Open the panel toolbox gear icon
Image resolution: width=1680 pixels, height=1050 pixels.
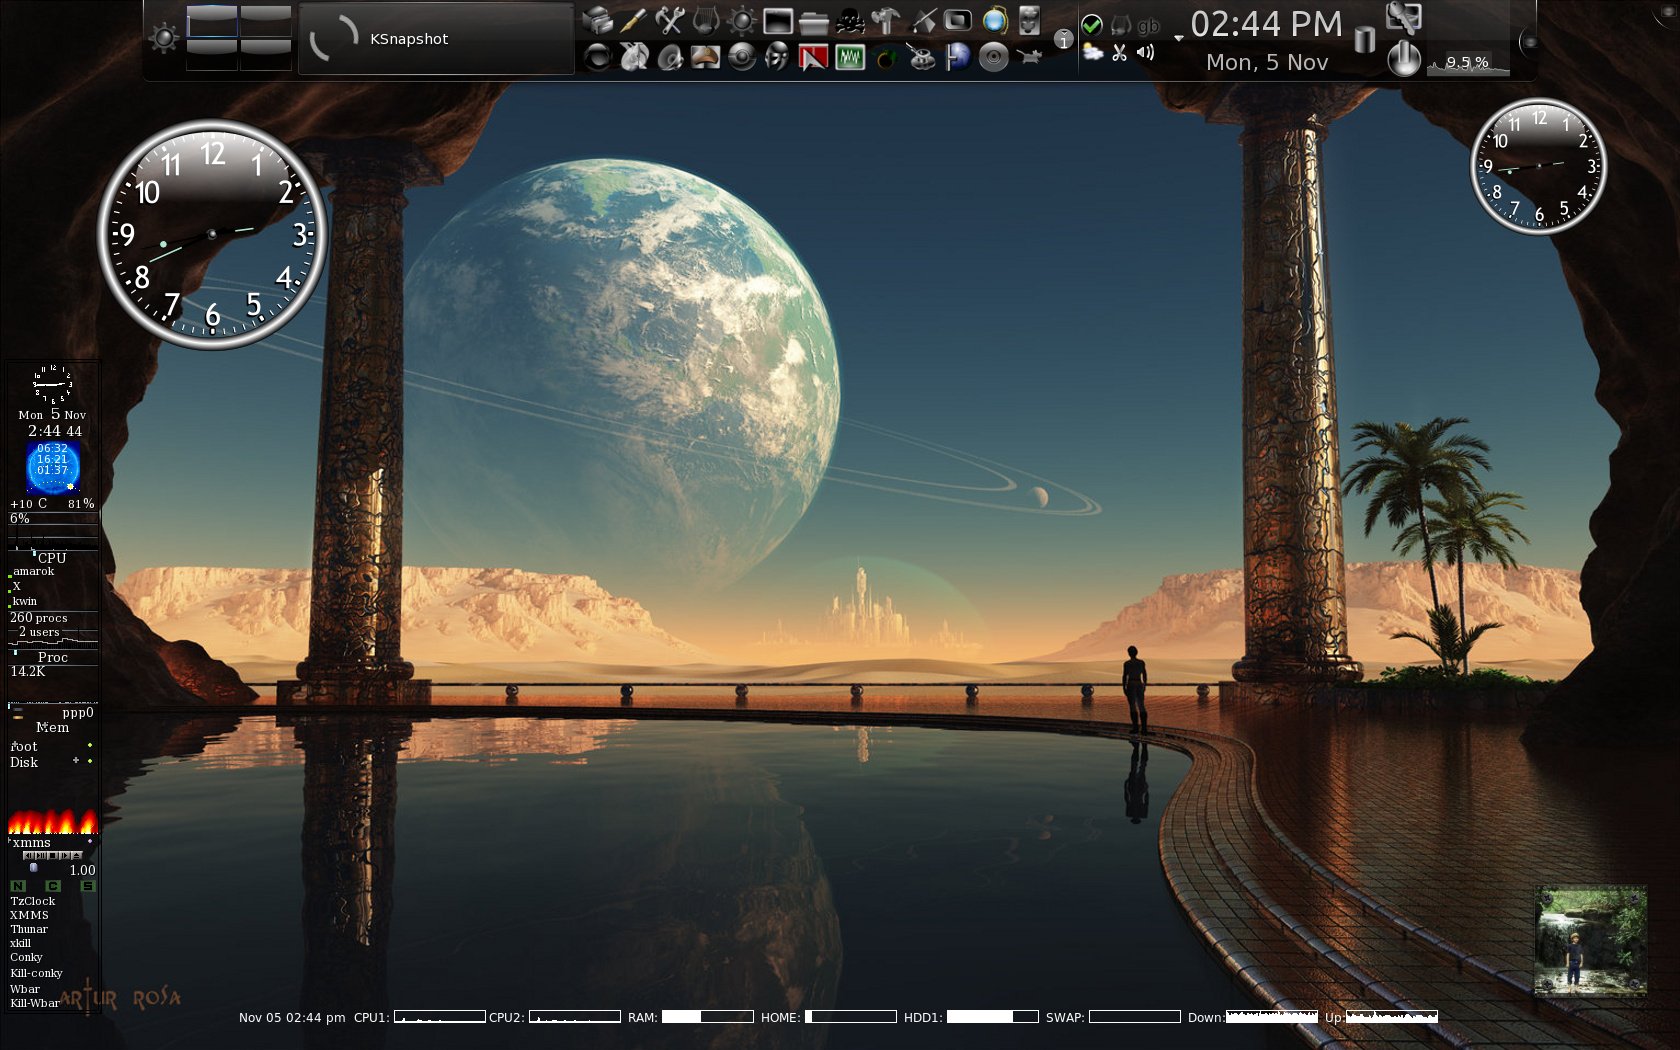pyautogui.click(x=164, y=39)
